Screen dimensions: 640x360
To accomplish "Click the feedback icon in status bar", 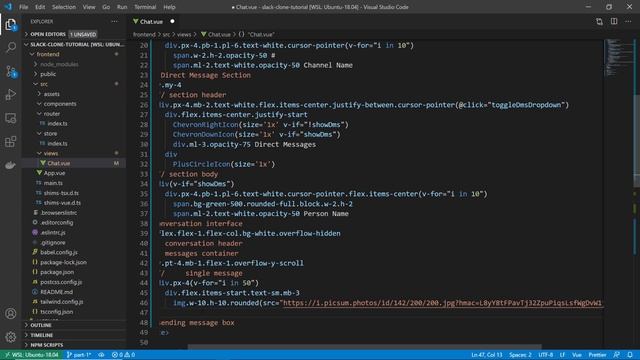I will [616, 355].
